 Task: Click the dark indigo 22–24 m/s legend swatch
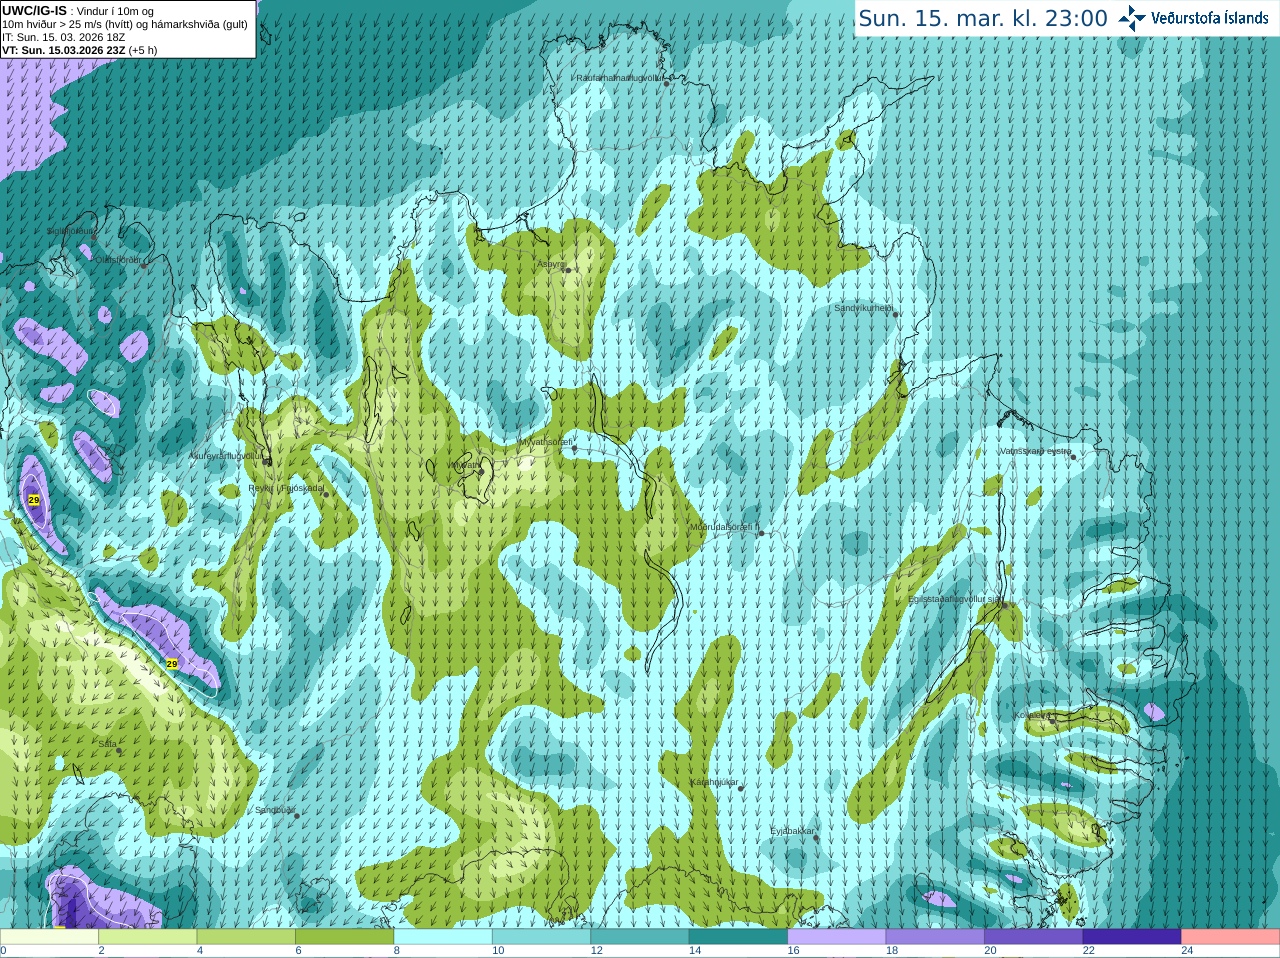pyautogui.click(x=1132, y=937)
